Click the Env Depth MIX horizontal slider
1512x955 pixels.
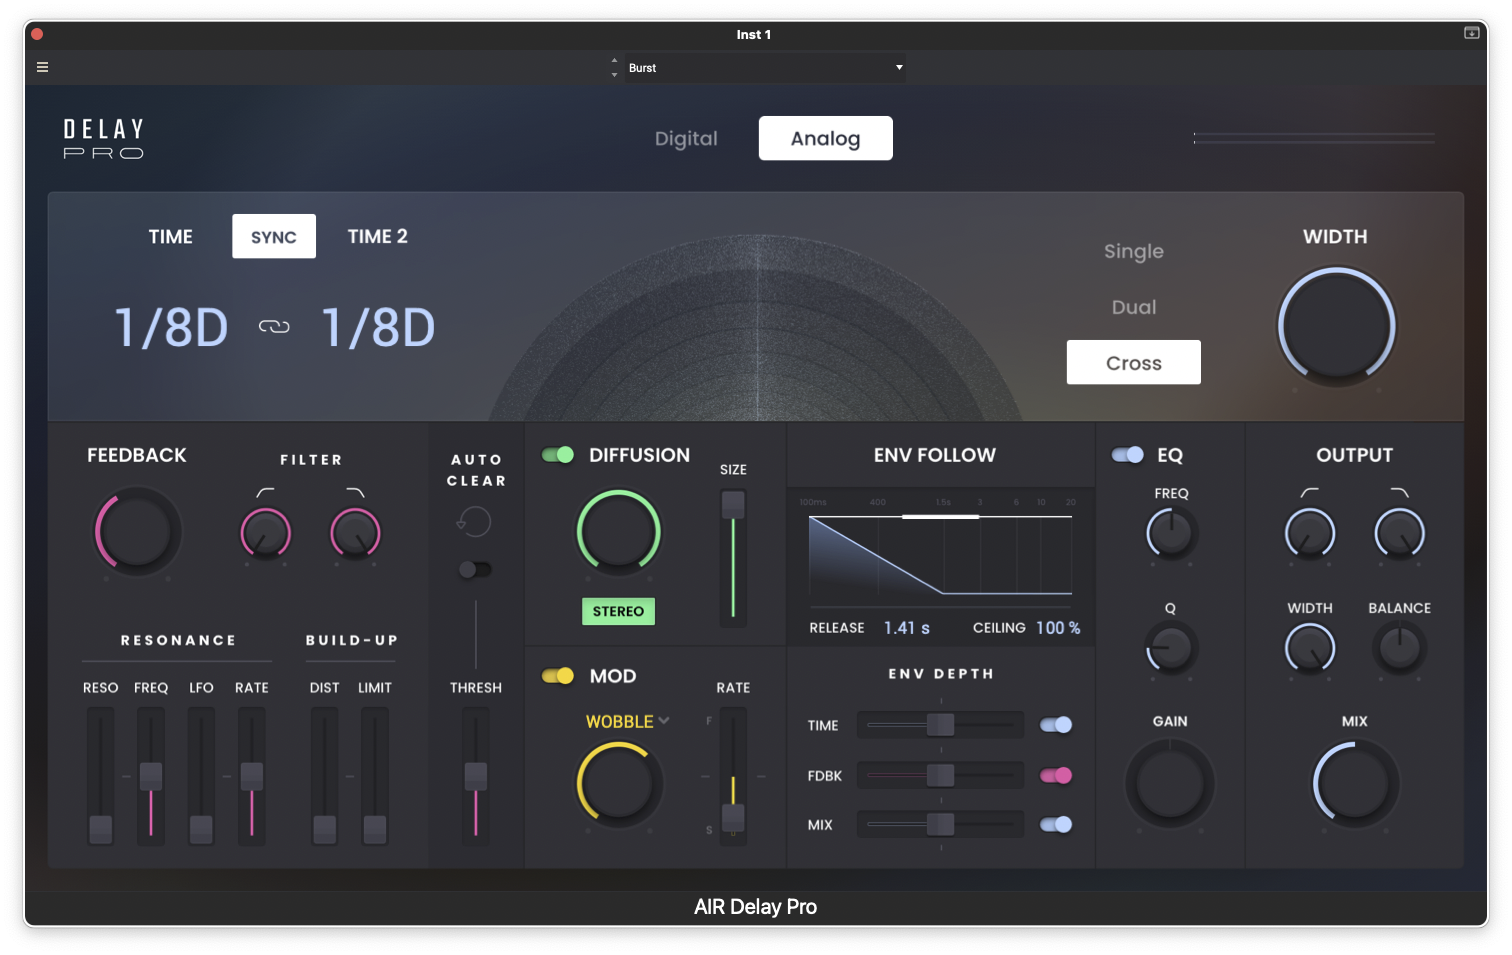coord(940,824)
